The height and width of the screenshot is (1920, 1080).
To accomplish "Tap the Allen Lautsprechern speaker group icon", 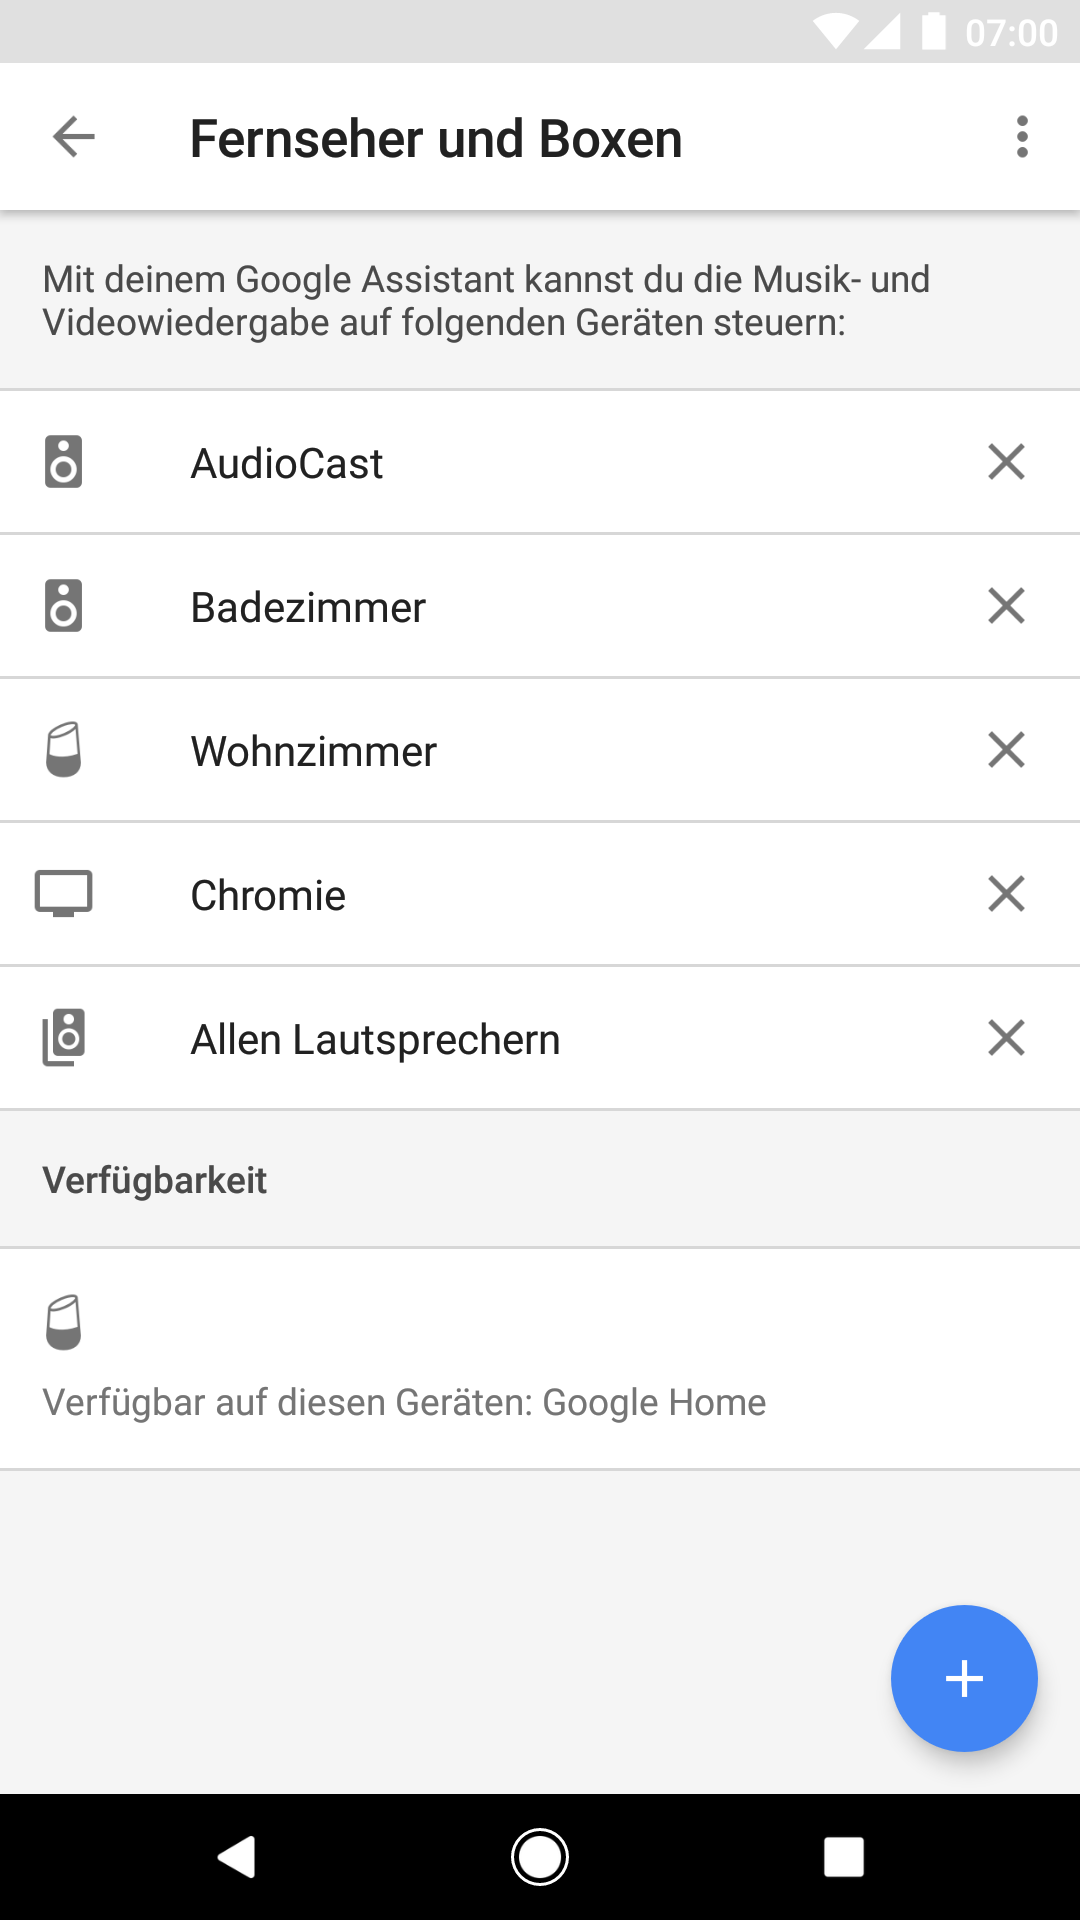I will tap(63, 1038).
